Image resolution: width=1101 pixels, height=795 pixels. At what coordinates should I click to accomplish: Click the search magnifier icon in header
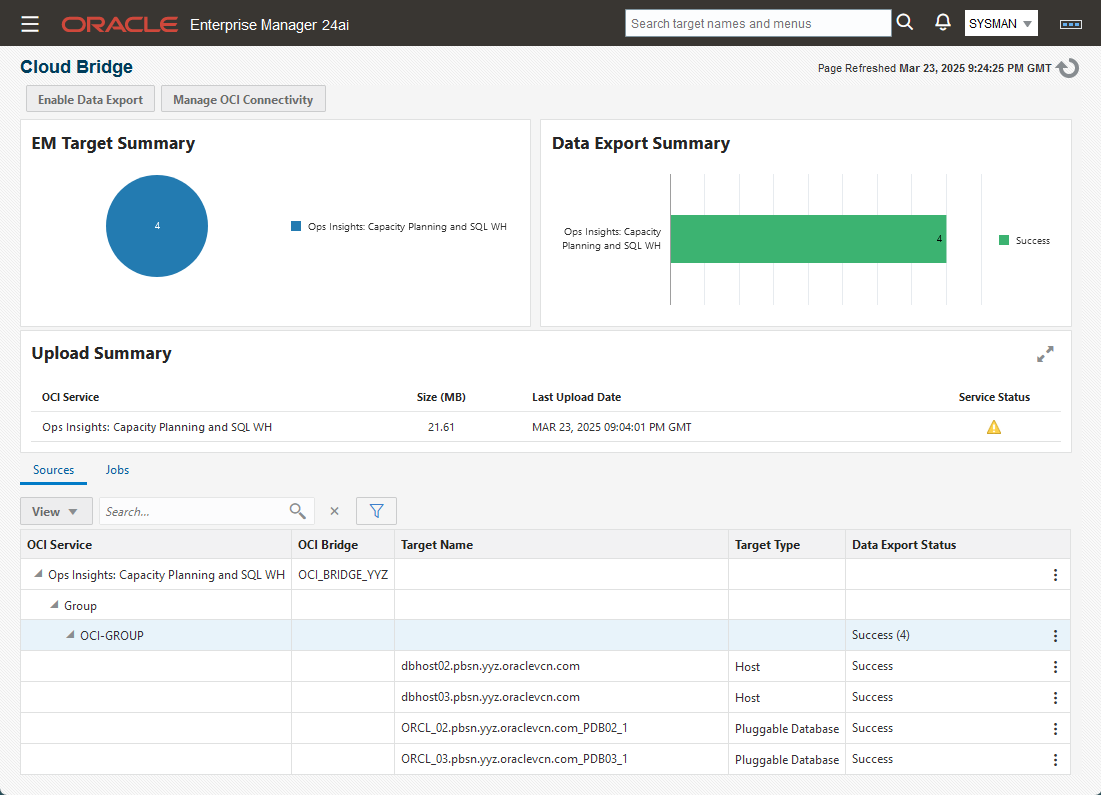905,23
